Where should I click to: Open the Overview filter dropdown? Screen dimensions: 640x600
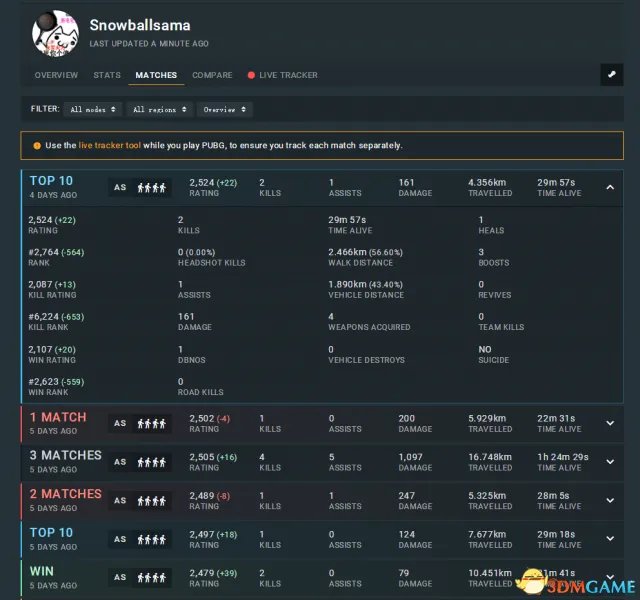pos(224,109)
